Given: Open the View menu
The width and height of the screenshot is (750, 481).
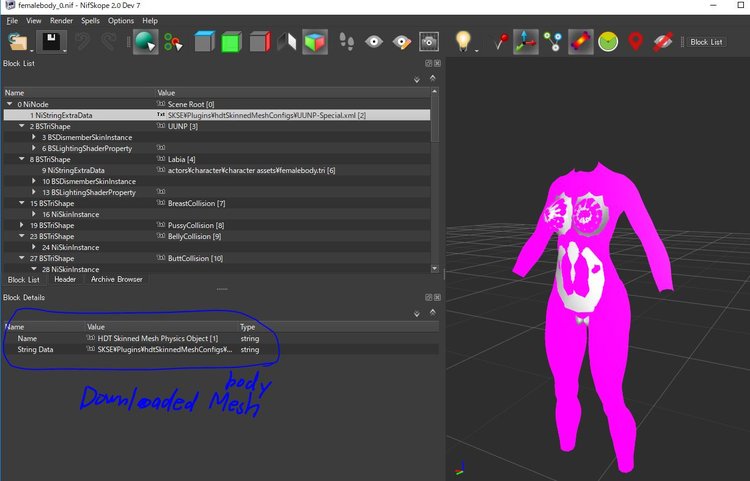Looking at the screenshot, I should tap(33, 21).
